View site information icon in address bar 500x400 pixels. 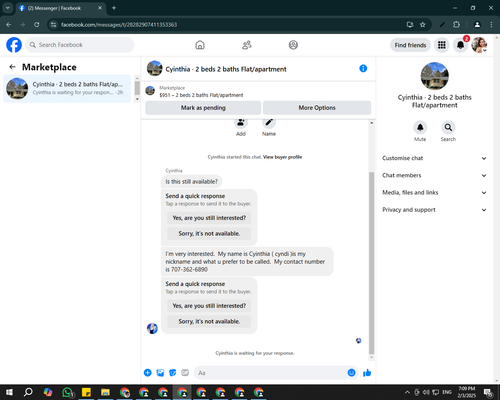(x=53, y=25)
